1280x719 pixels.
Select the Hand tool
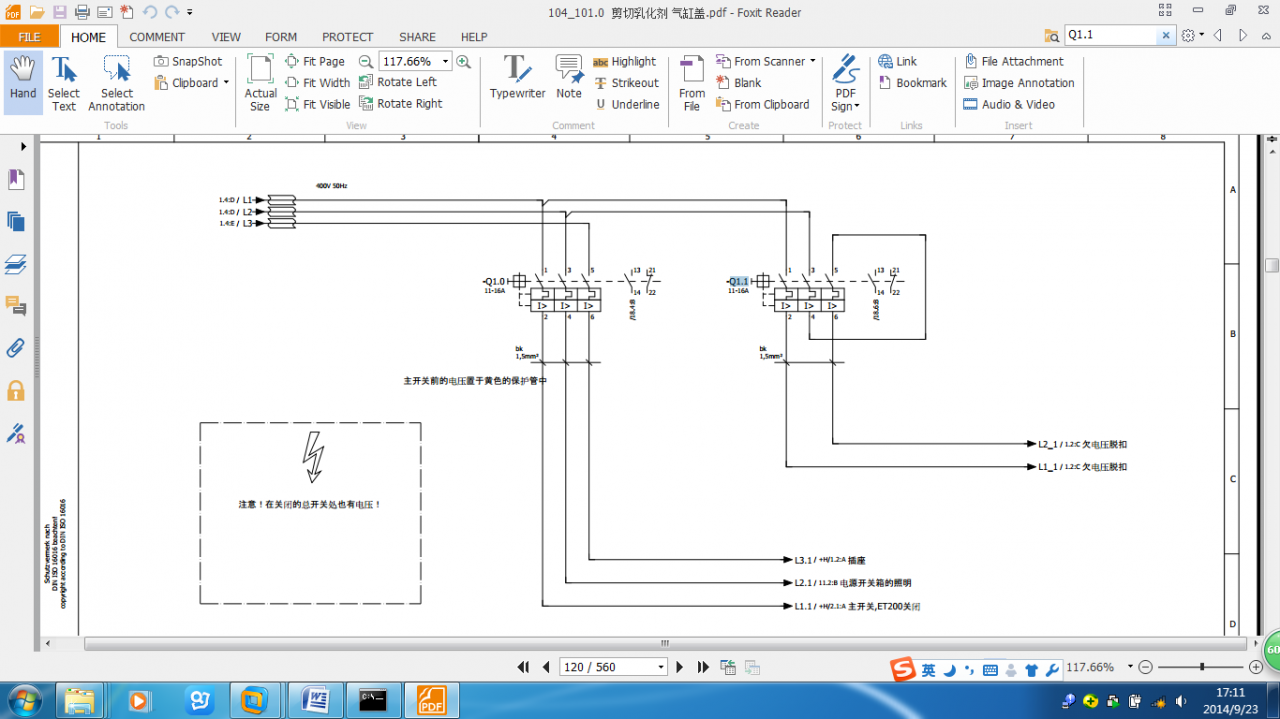pyautogui.click(x=23, y=80)
